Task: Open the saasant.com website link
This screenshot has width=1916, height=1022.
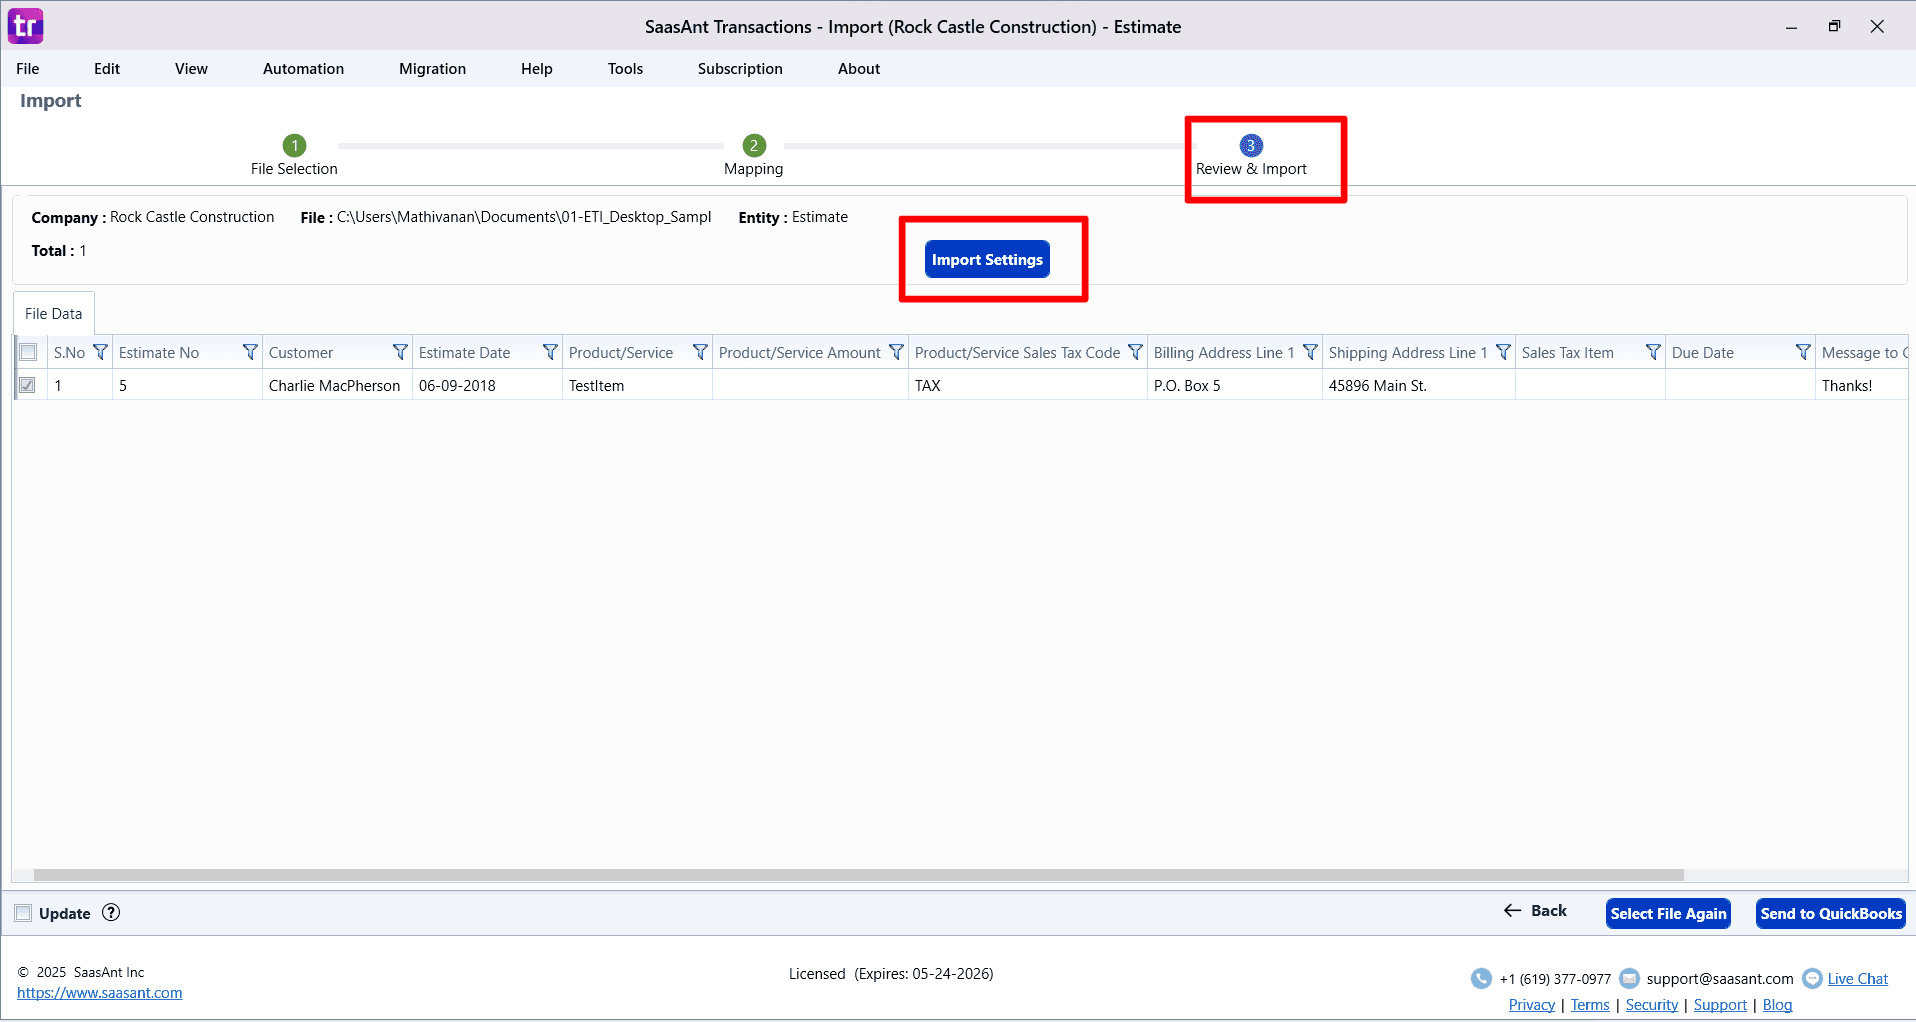Action: (100, 992)
